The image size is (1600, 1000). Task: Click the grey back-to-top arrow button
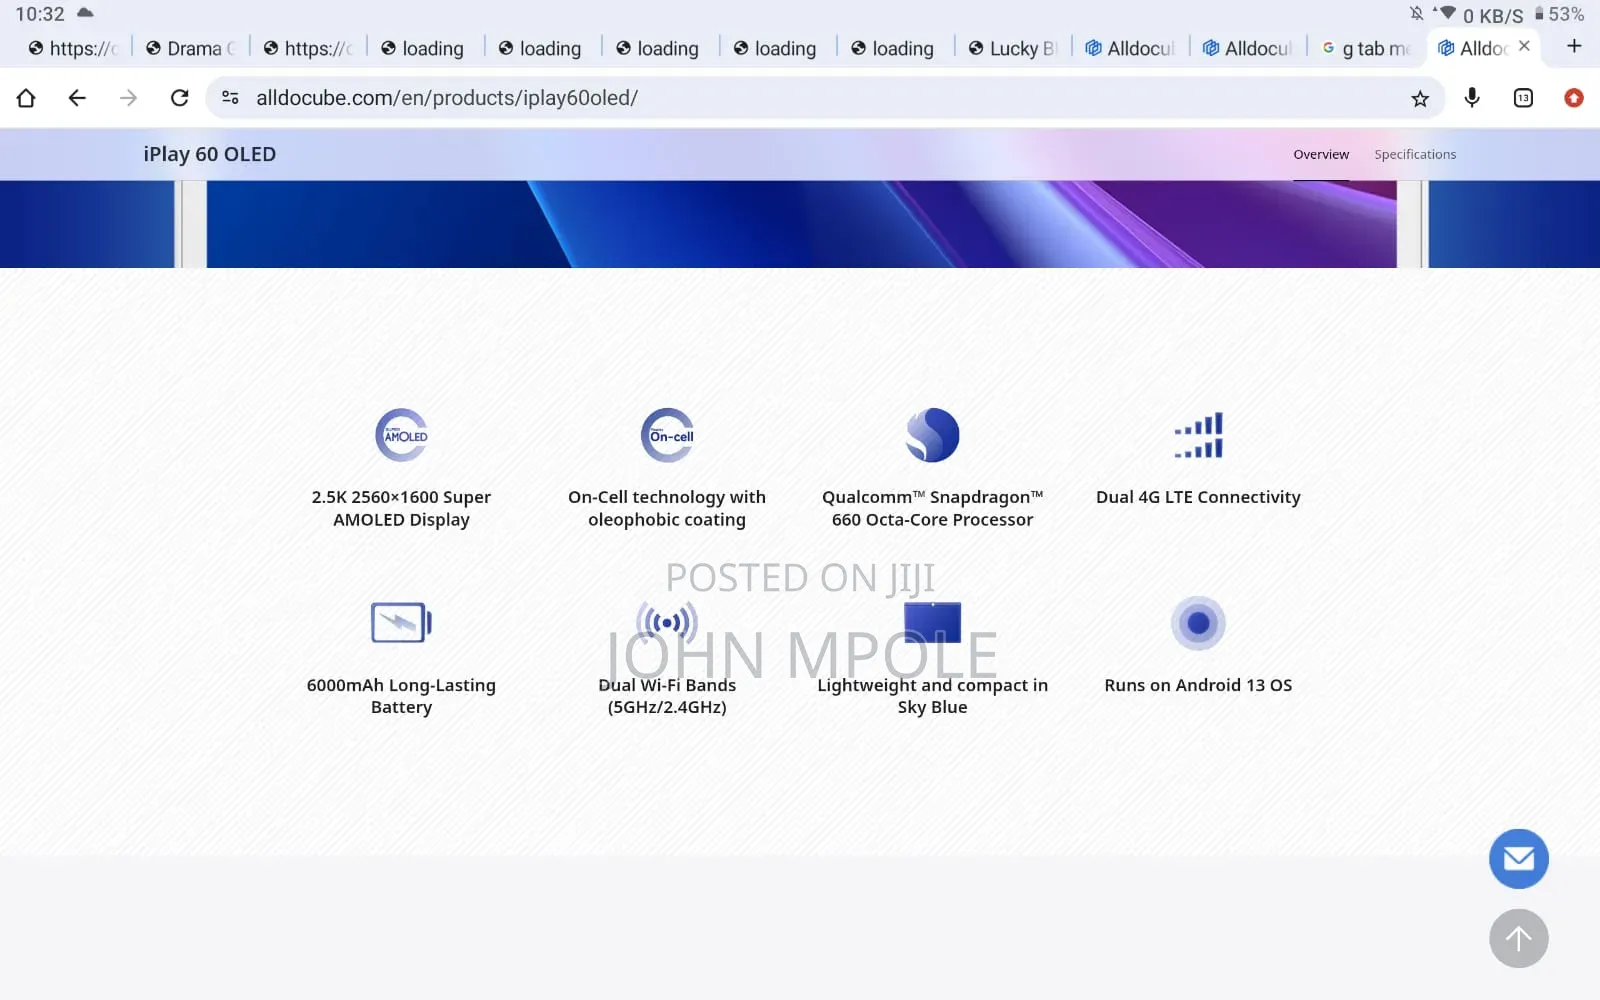(x=1519, y=939)
